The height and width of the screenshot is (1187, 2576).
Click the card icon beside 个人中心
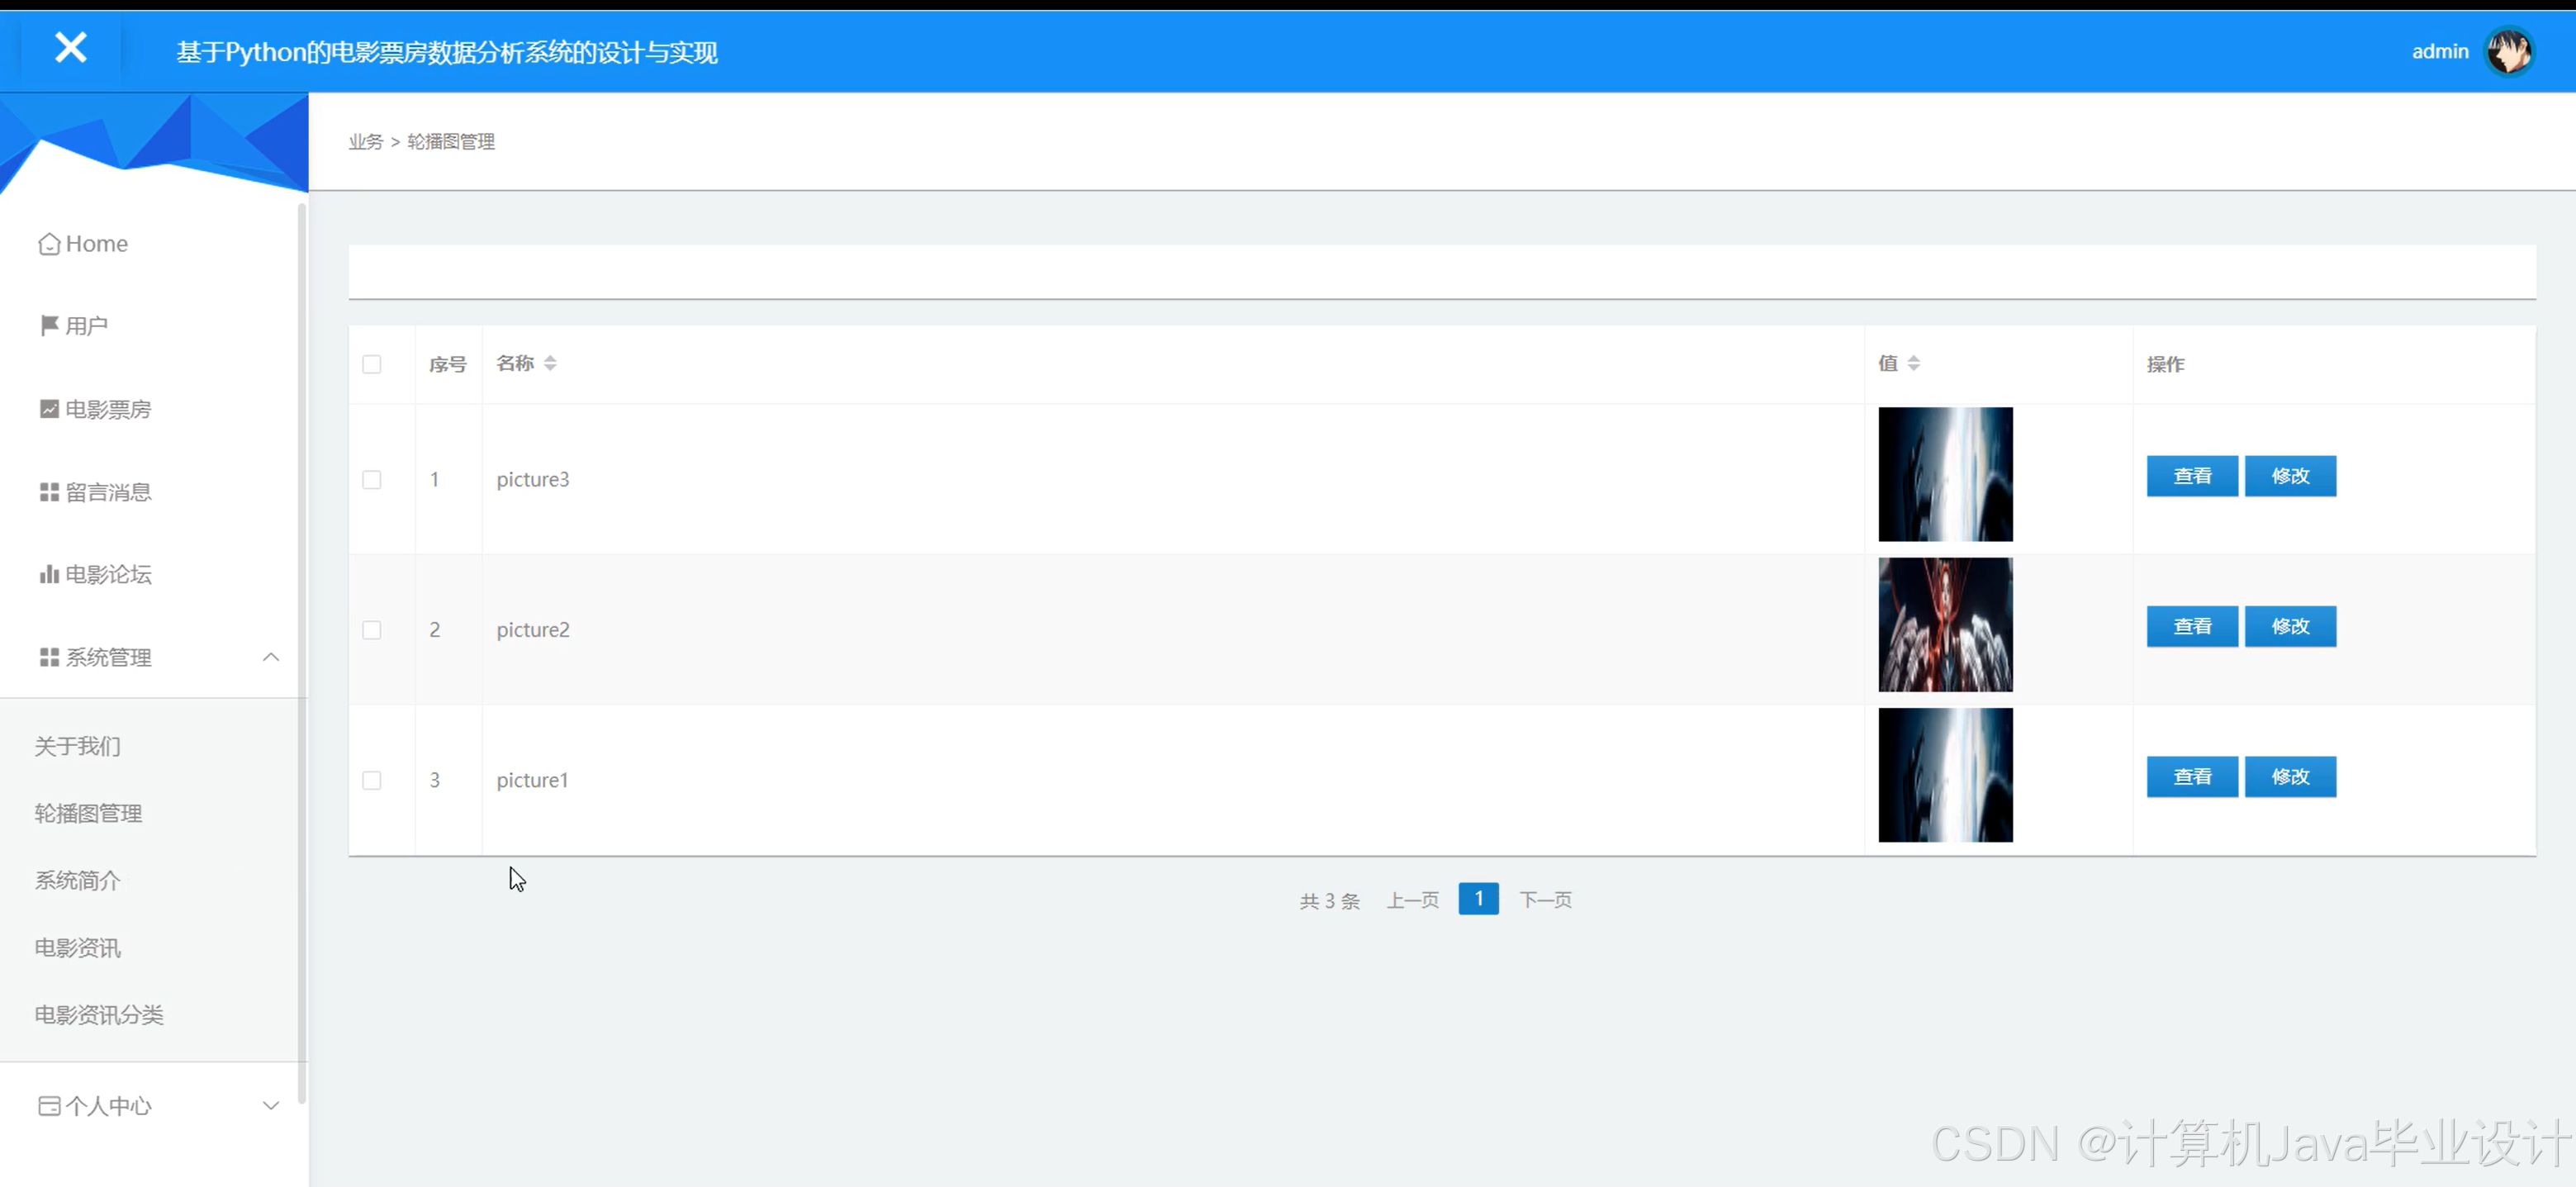pos(49,1106)
